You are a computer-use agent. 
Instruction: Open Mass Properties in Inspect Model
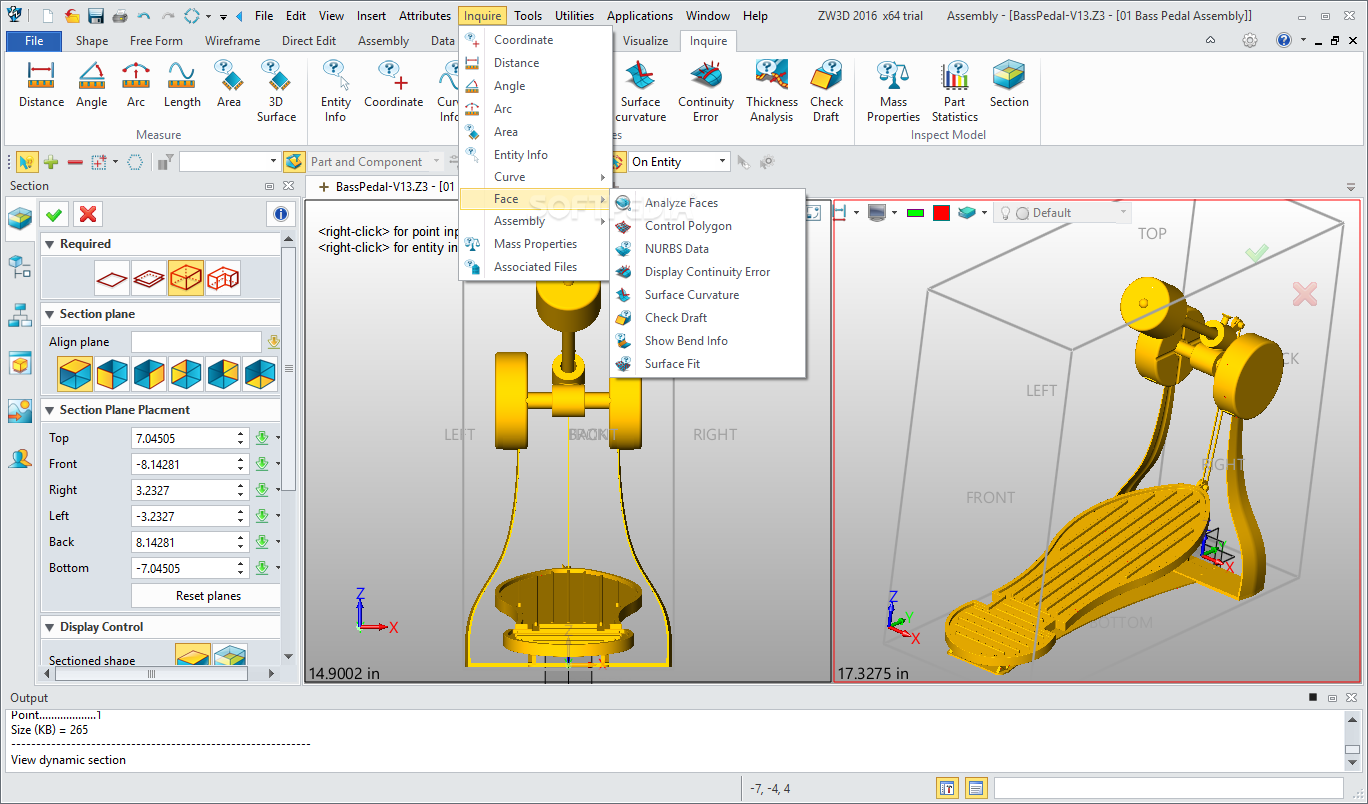click(893, 91)
